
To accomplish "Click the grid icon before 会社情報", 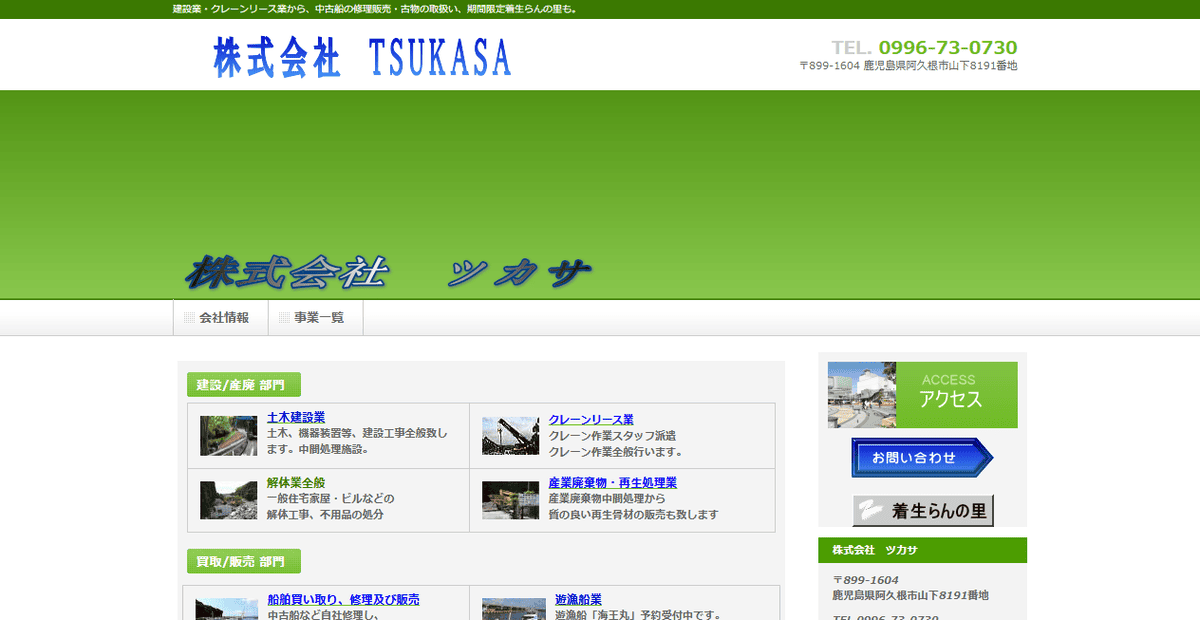I will pos(190,317).
